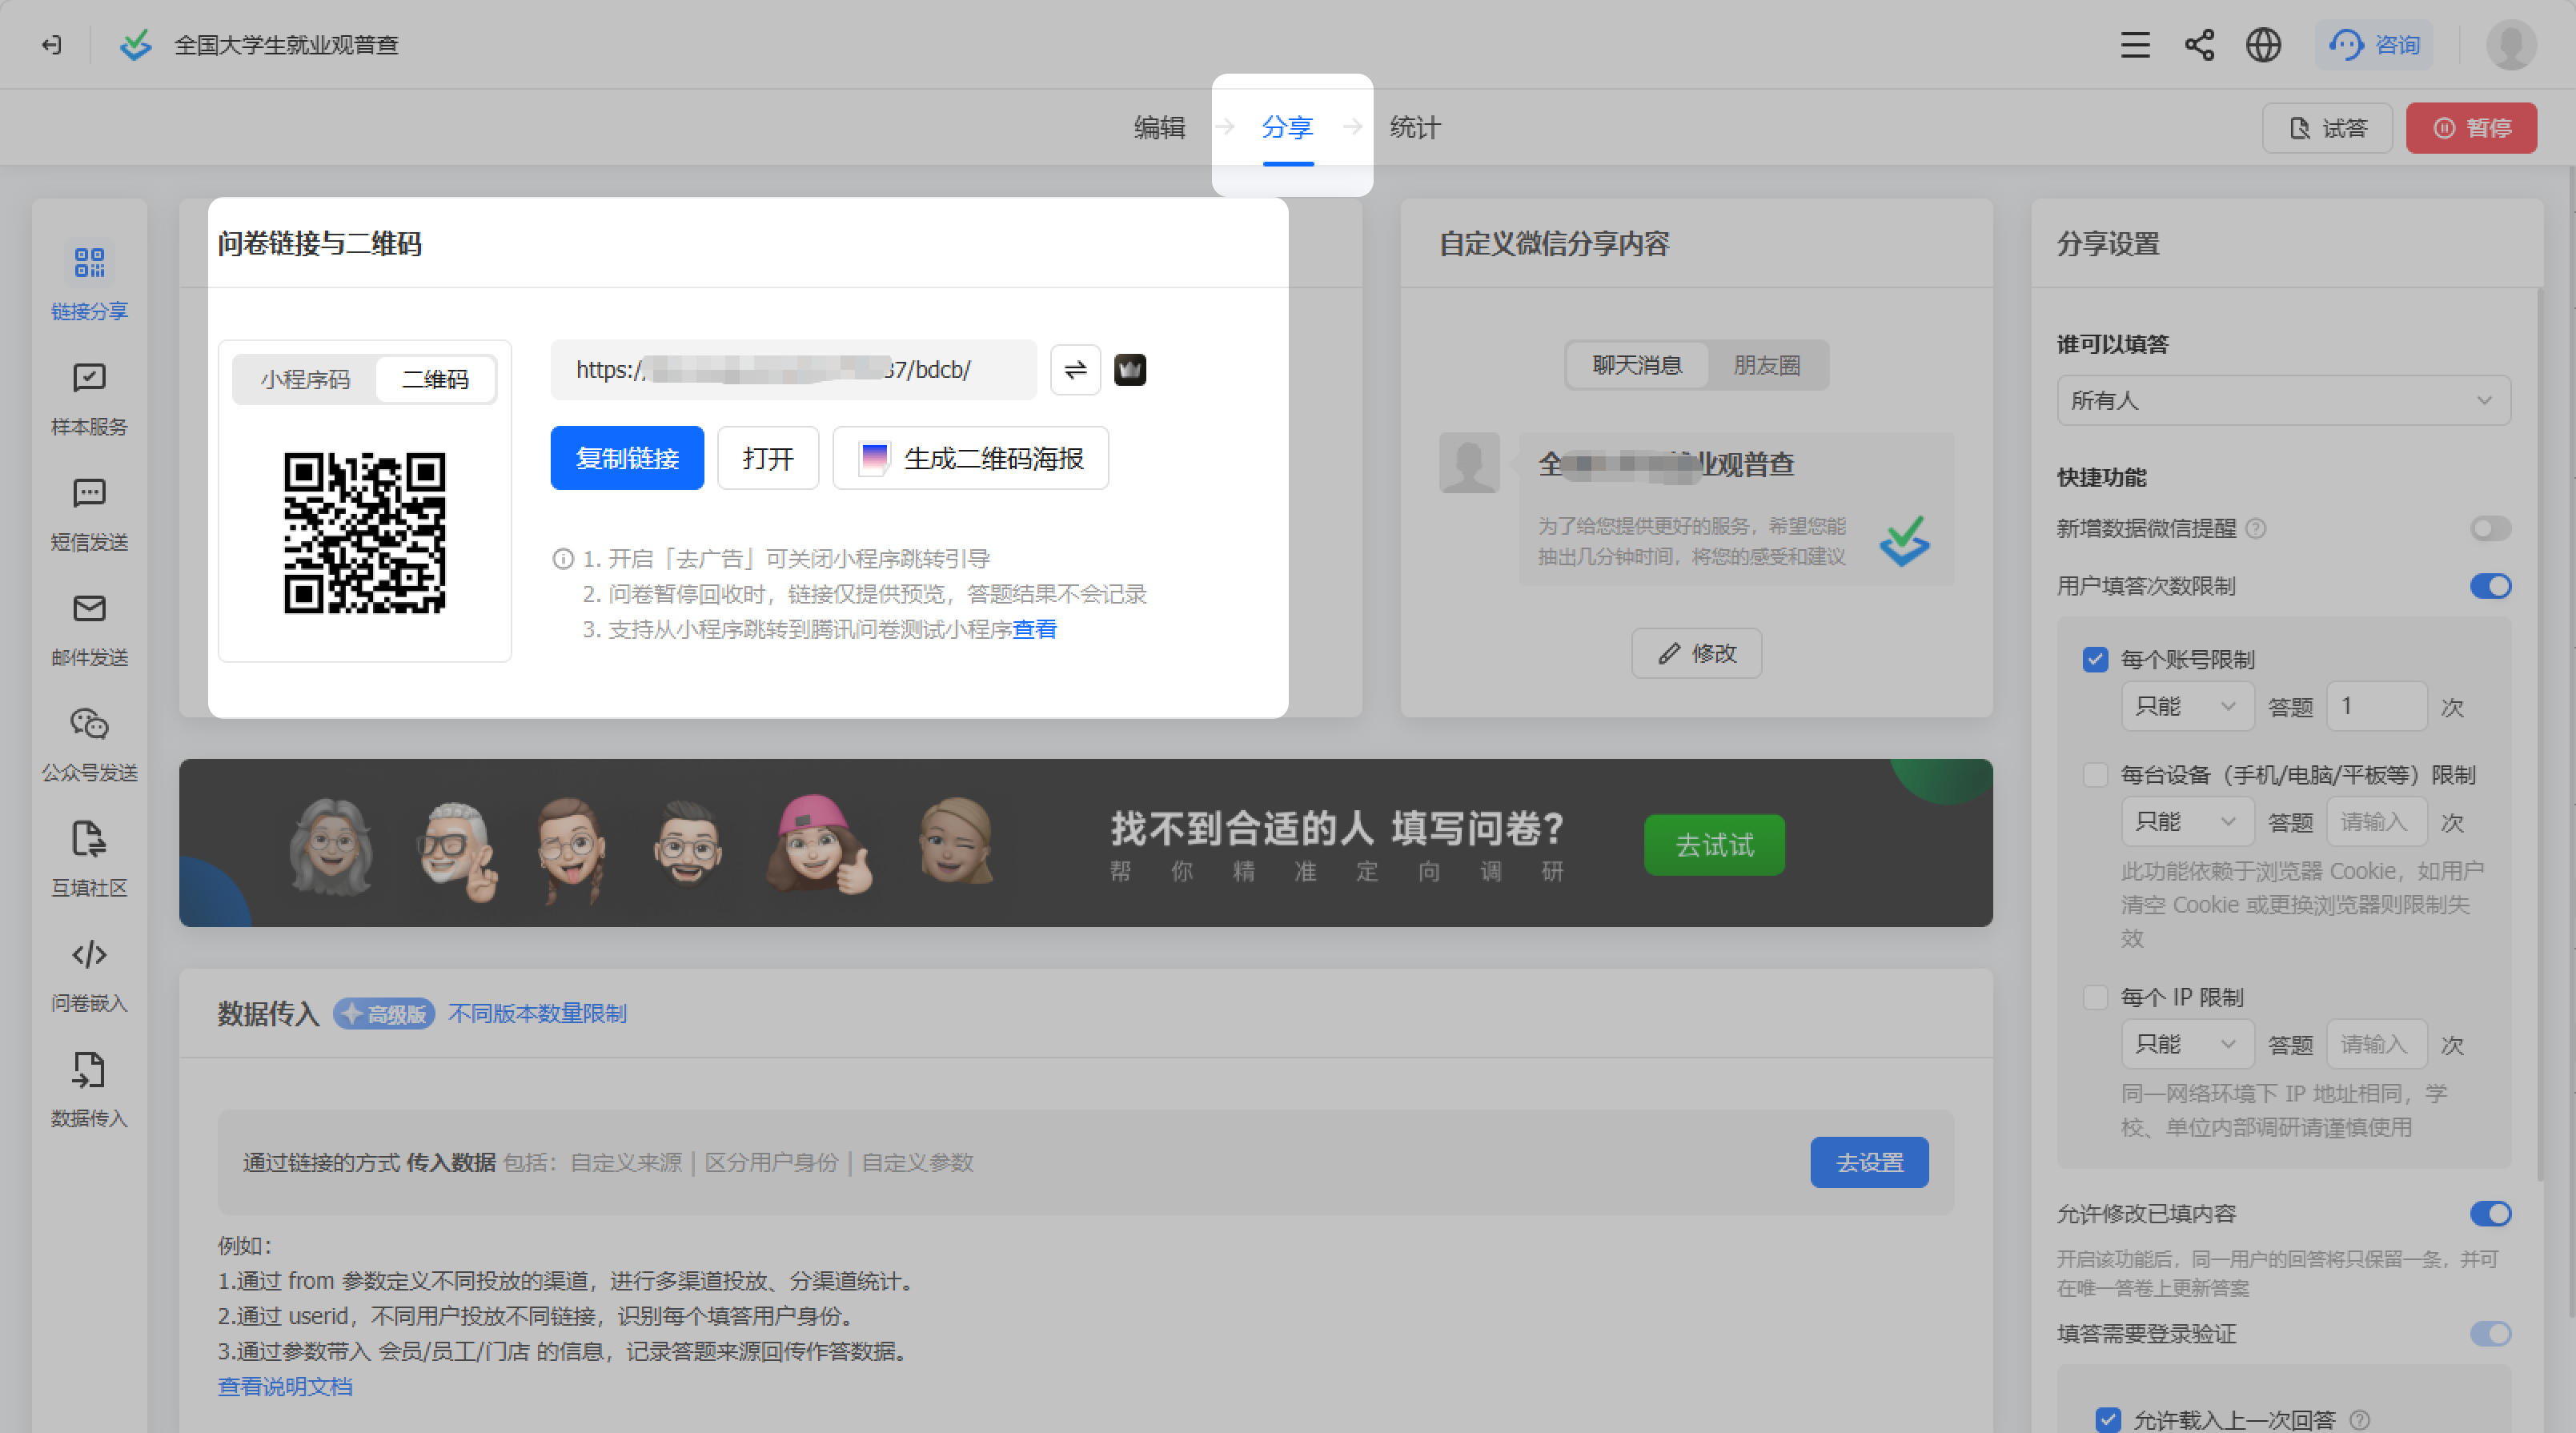
Task: Click the green checkmark survey logo
Action: tap(135, 45)
